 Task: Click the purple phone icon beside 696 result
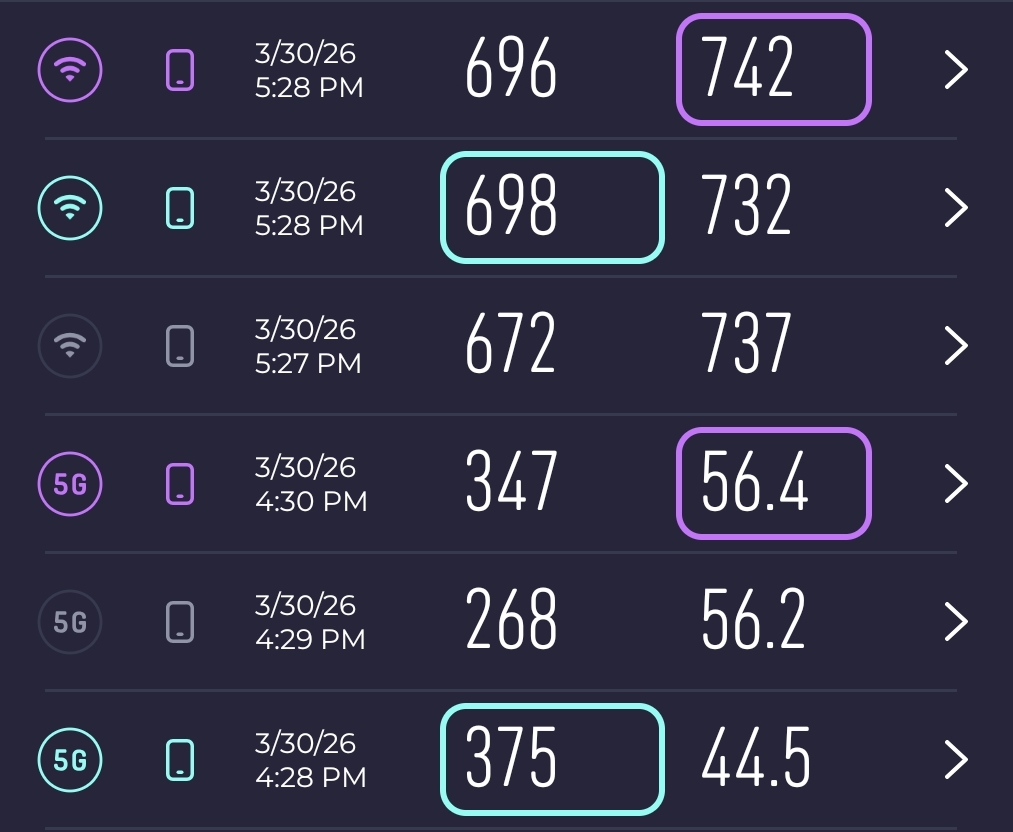(x=180, y=70)
